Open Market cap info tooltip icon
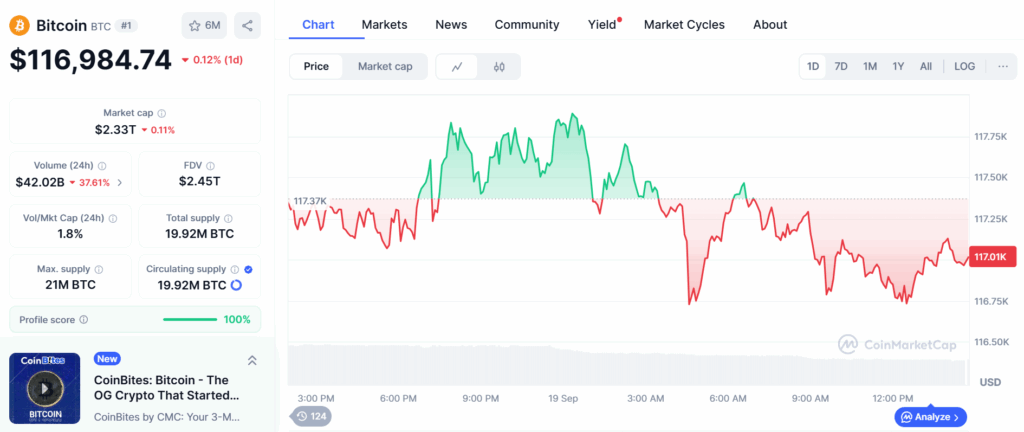 pyautogui.click(x=162, y=113)
